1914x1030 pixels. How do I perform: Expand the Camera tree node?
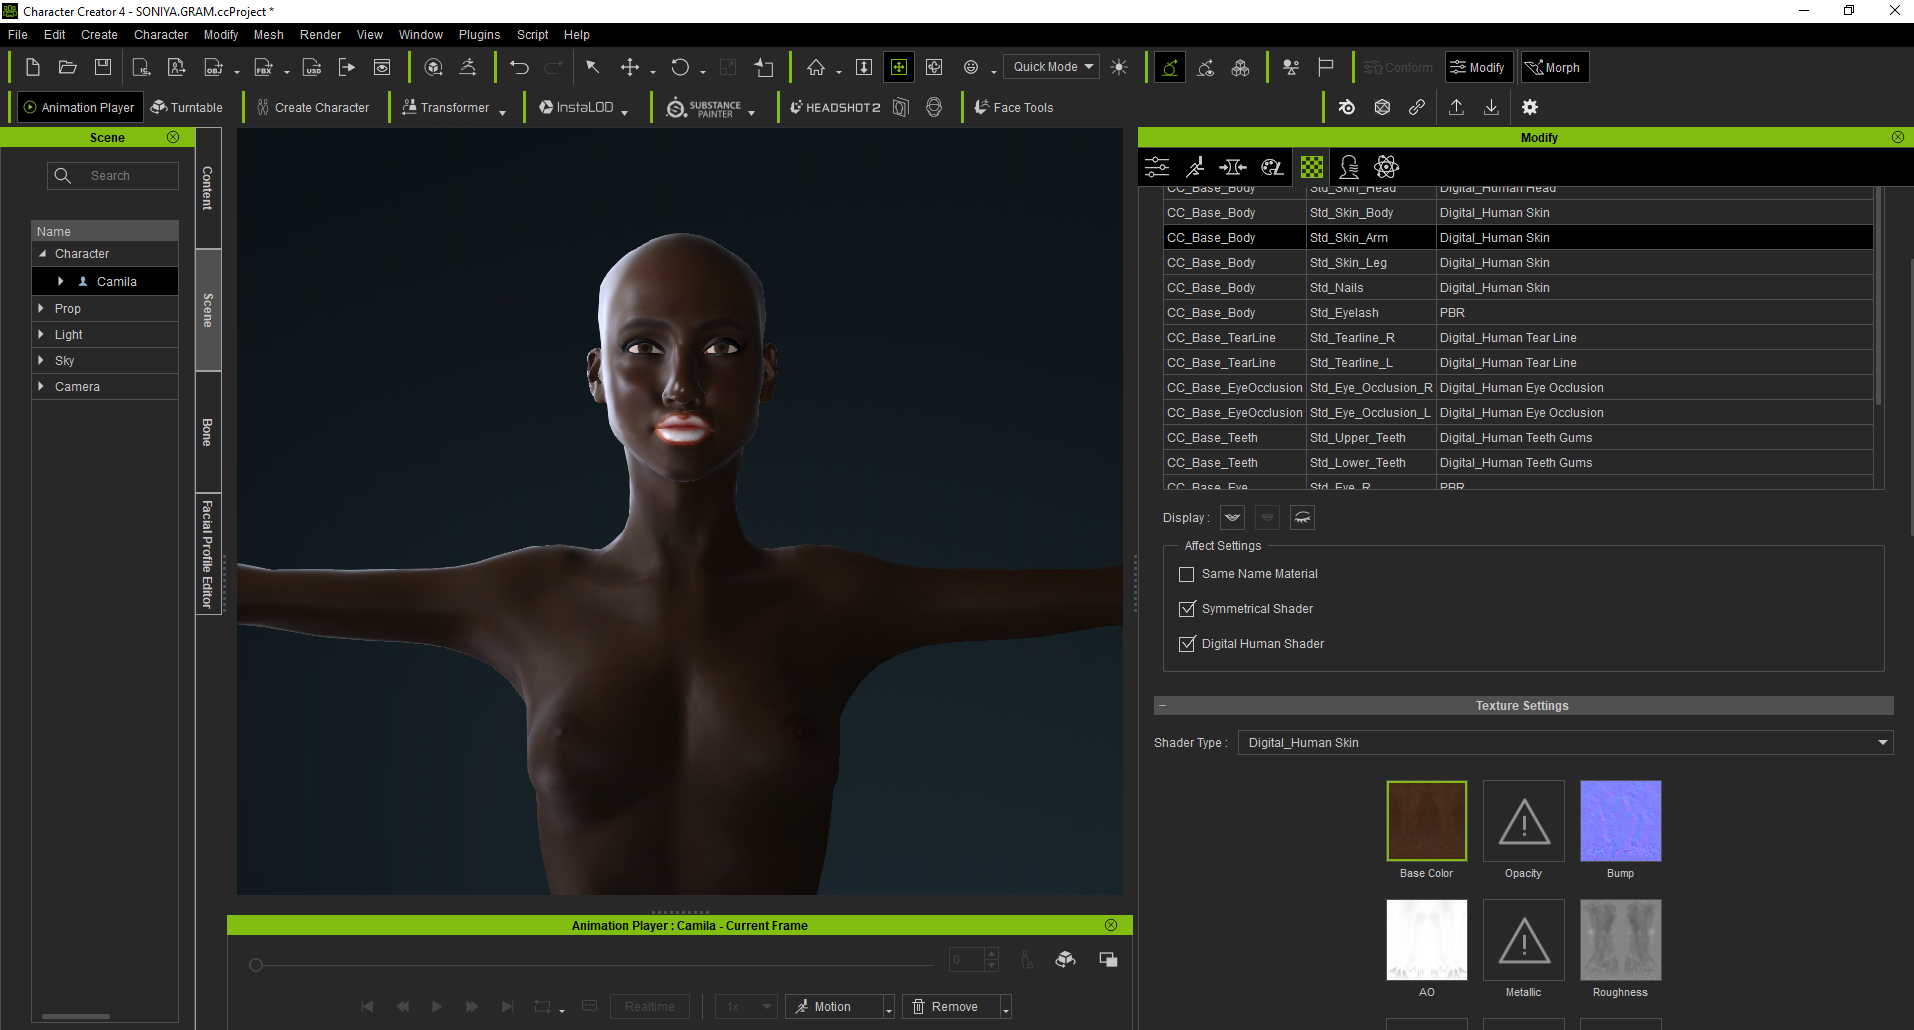click(41, 387)
